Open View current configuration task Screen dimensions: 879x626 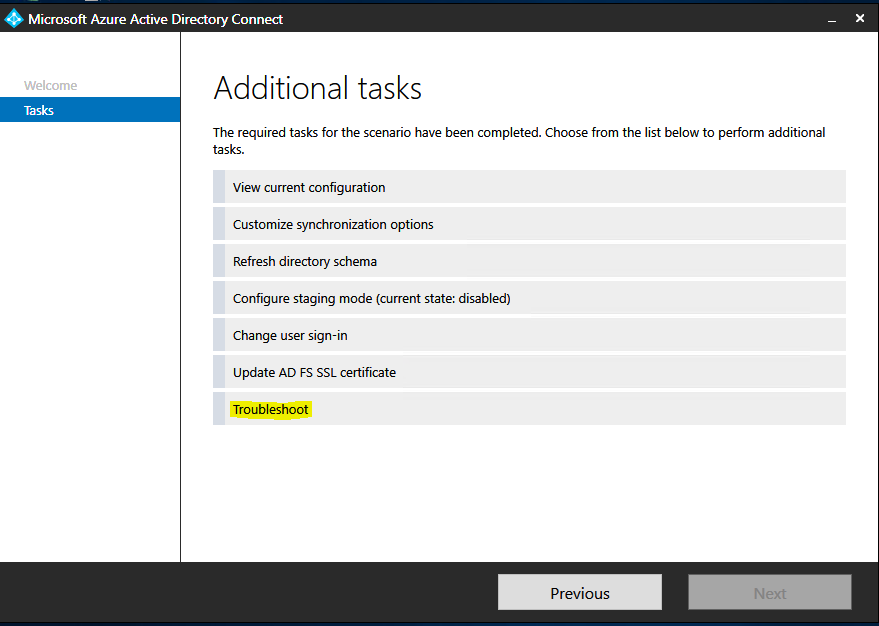(x=309, y=187)
